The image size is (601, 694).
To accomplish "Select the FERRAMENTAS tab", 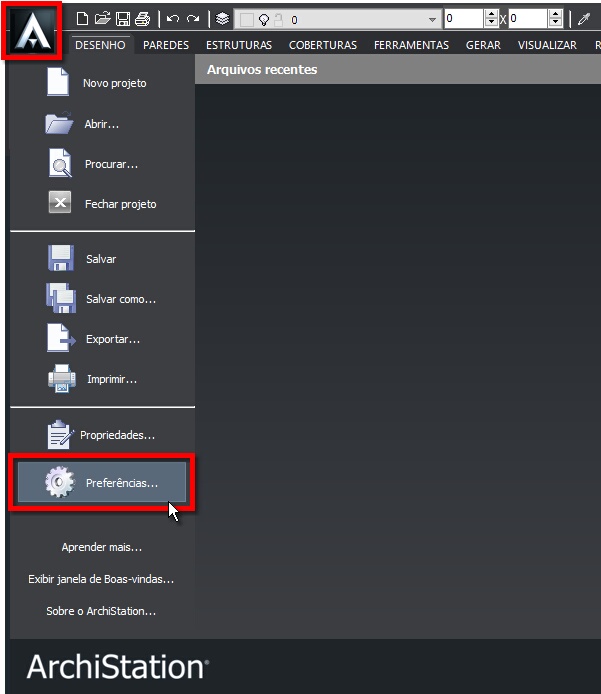I will tap(411, 45).
